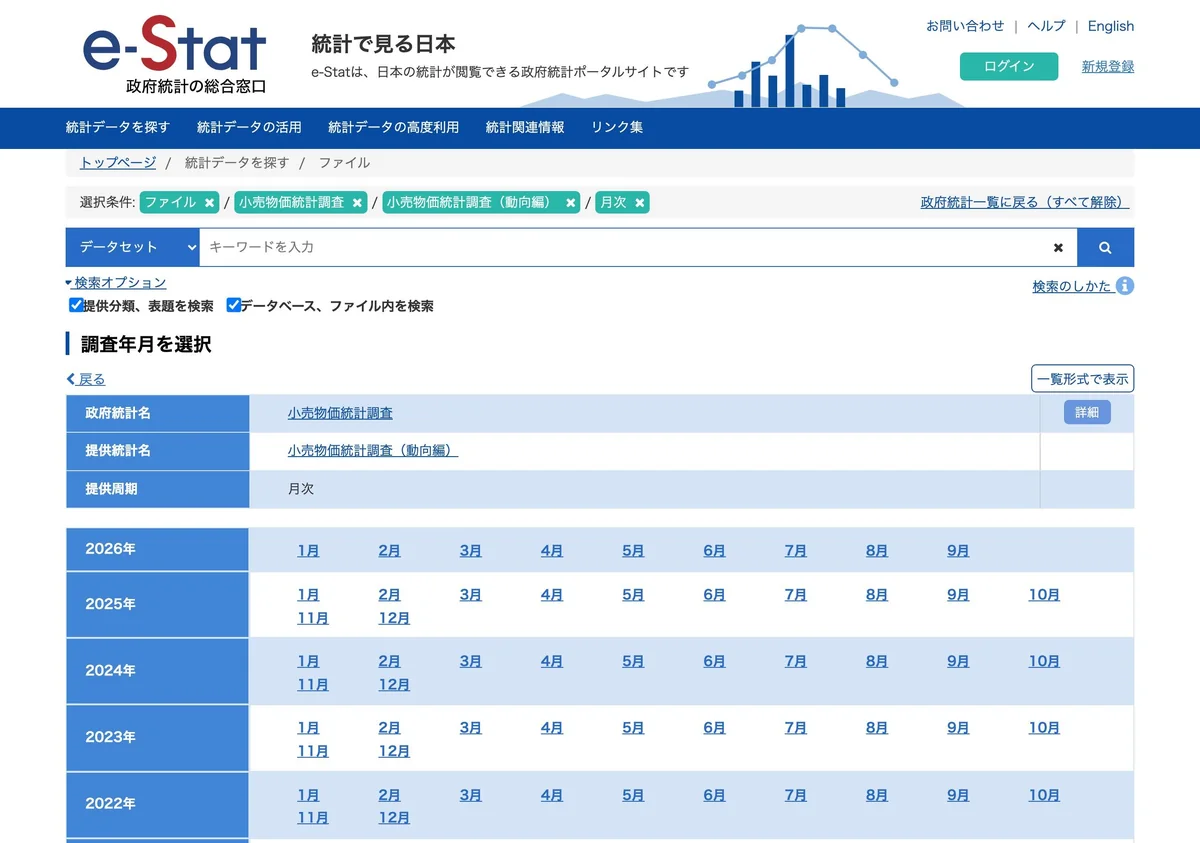Select 1月 for 2022年

click(309, 796)
